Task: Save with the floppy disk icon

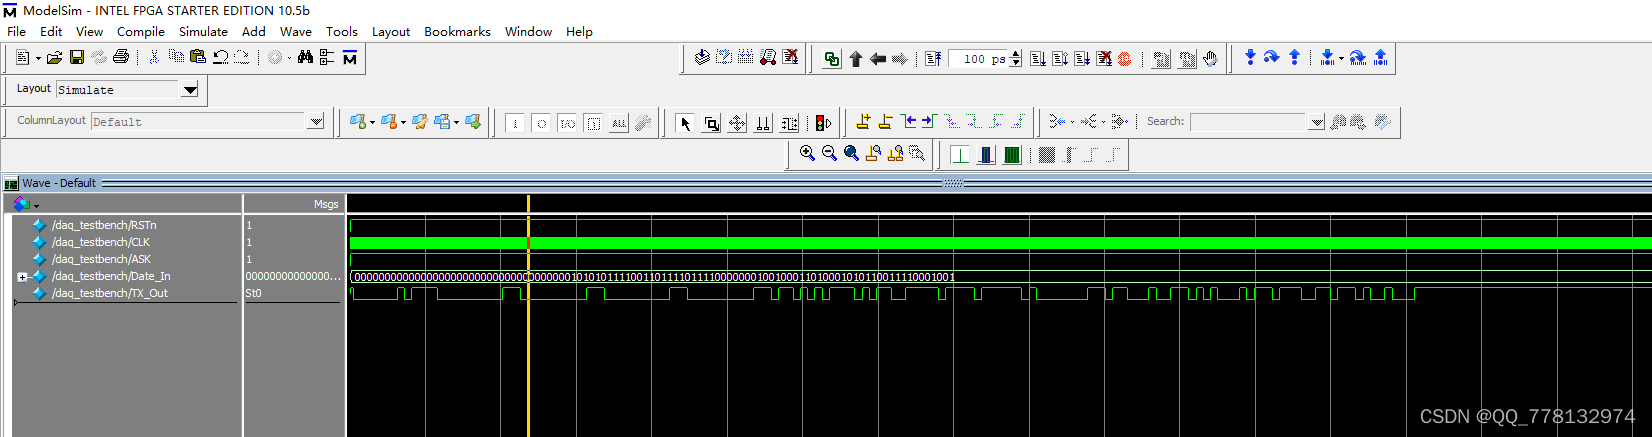Action: 77,58
